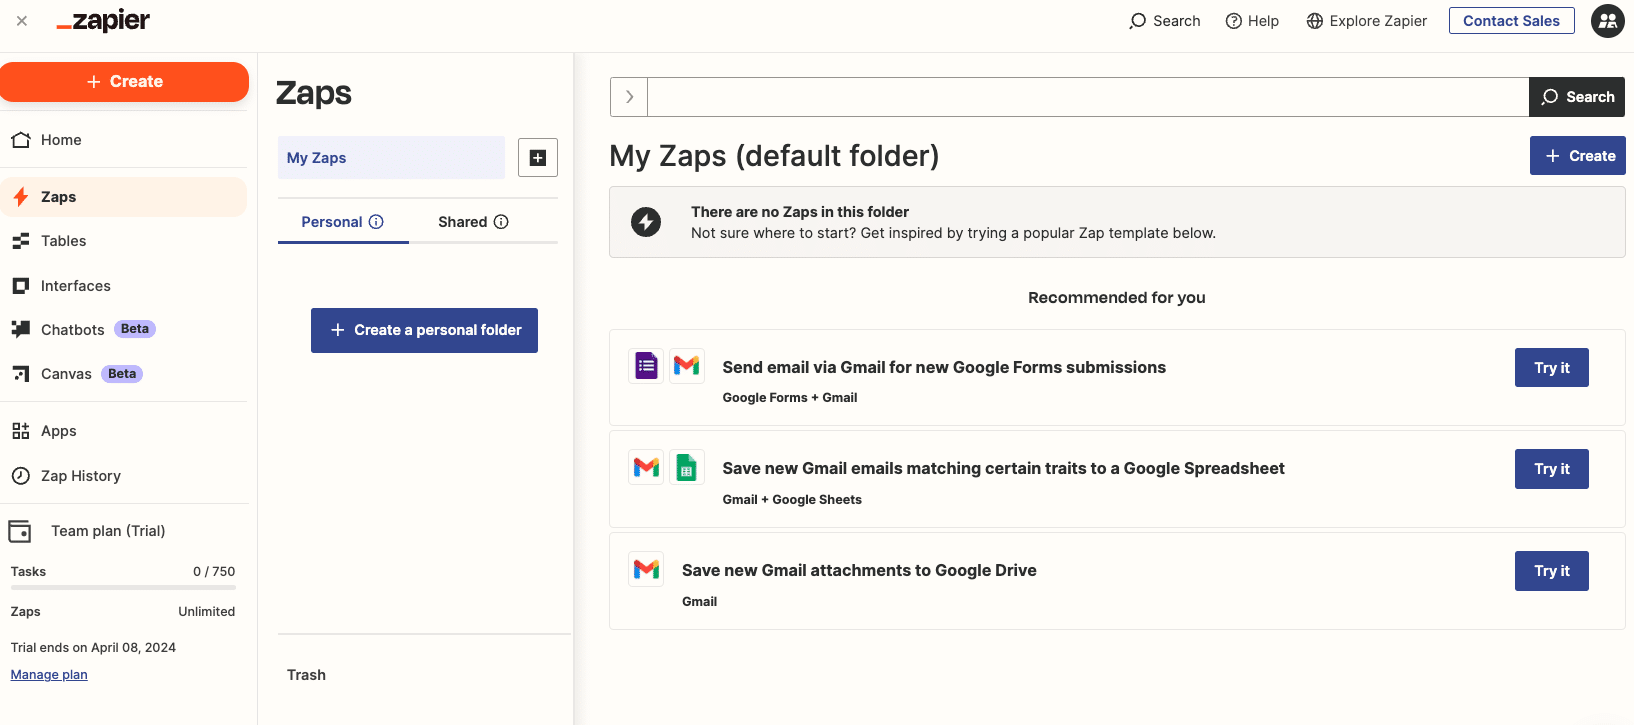The height and width of the screenshot is (725, 1634).
Task: Expand the search filter chevron
Action: tap(629, 97)
